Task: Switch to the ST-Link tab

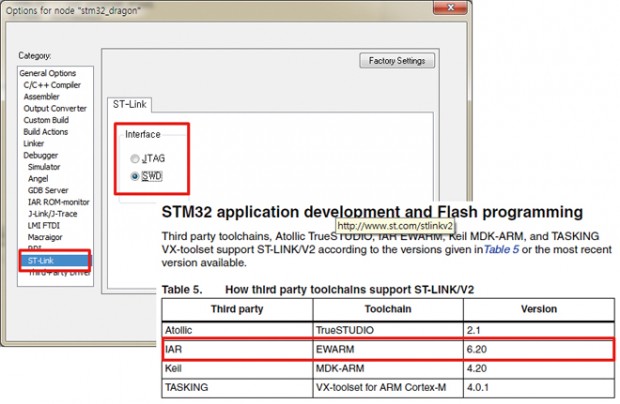Action: tap(130, 104)
